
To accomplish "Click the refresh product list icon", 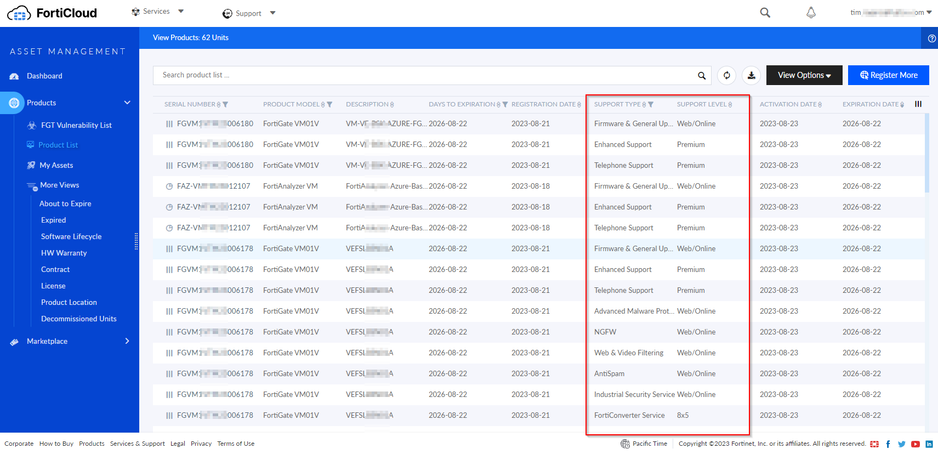I will click(727, 75).
